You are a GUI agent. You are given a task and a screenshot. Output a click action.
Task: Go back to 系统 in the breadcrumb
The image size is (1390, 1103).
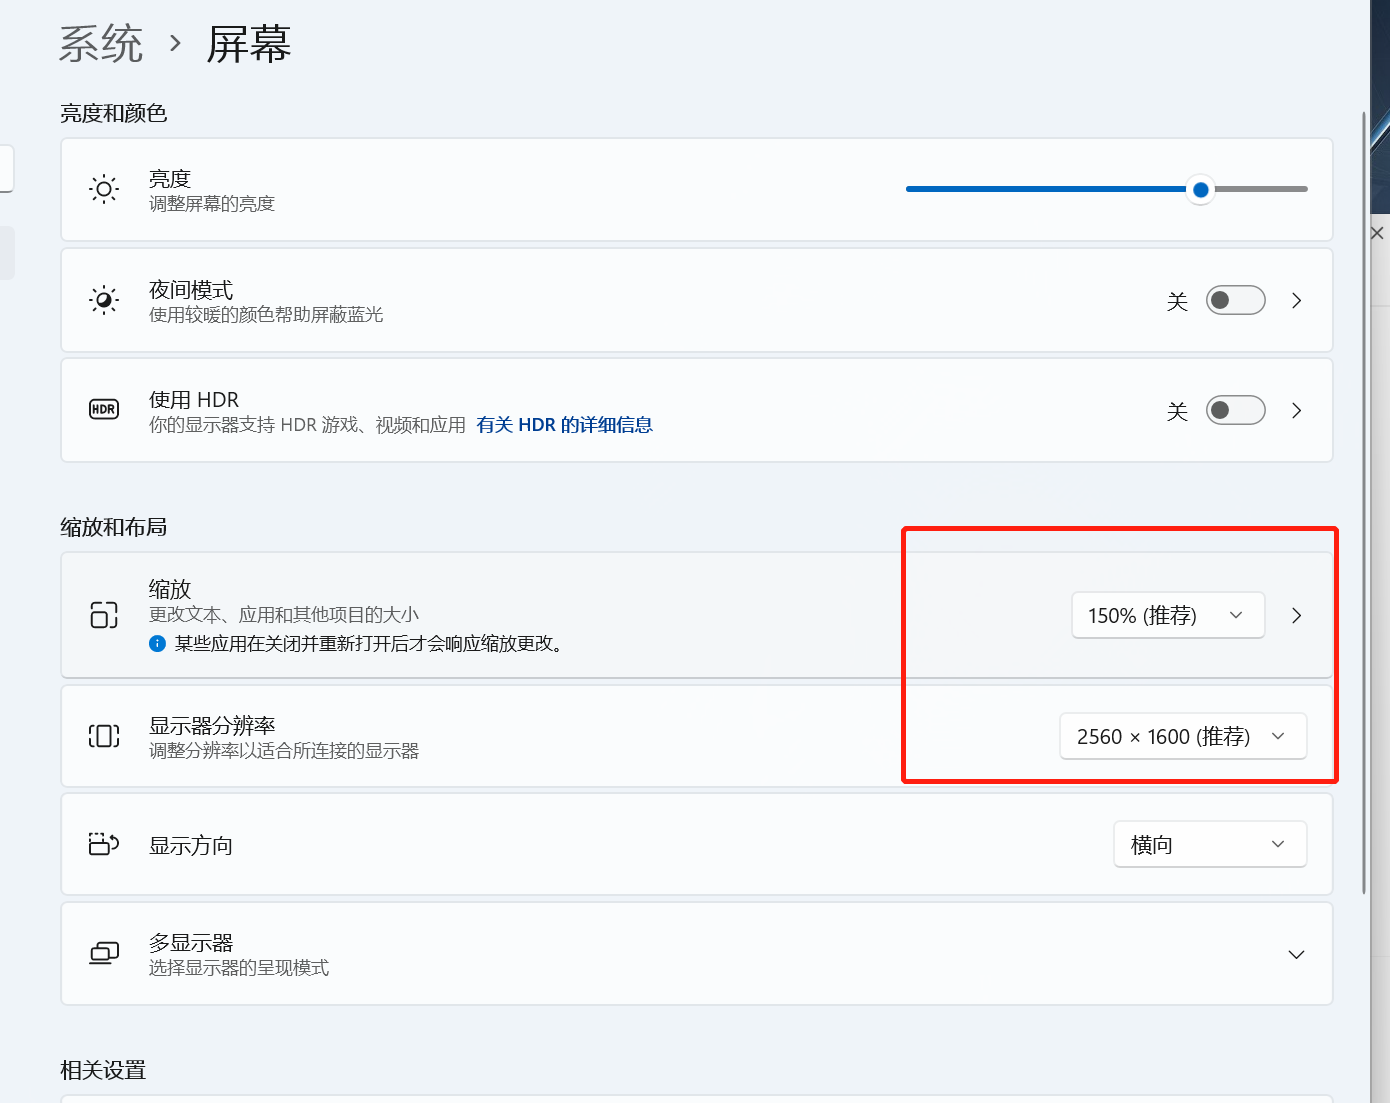click(101, 44)
